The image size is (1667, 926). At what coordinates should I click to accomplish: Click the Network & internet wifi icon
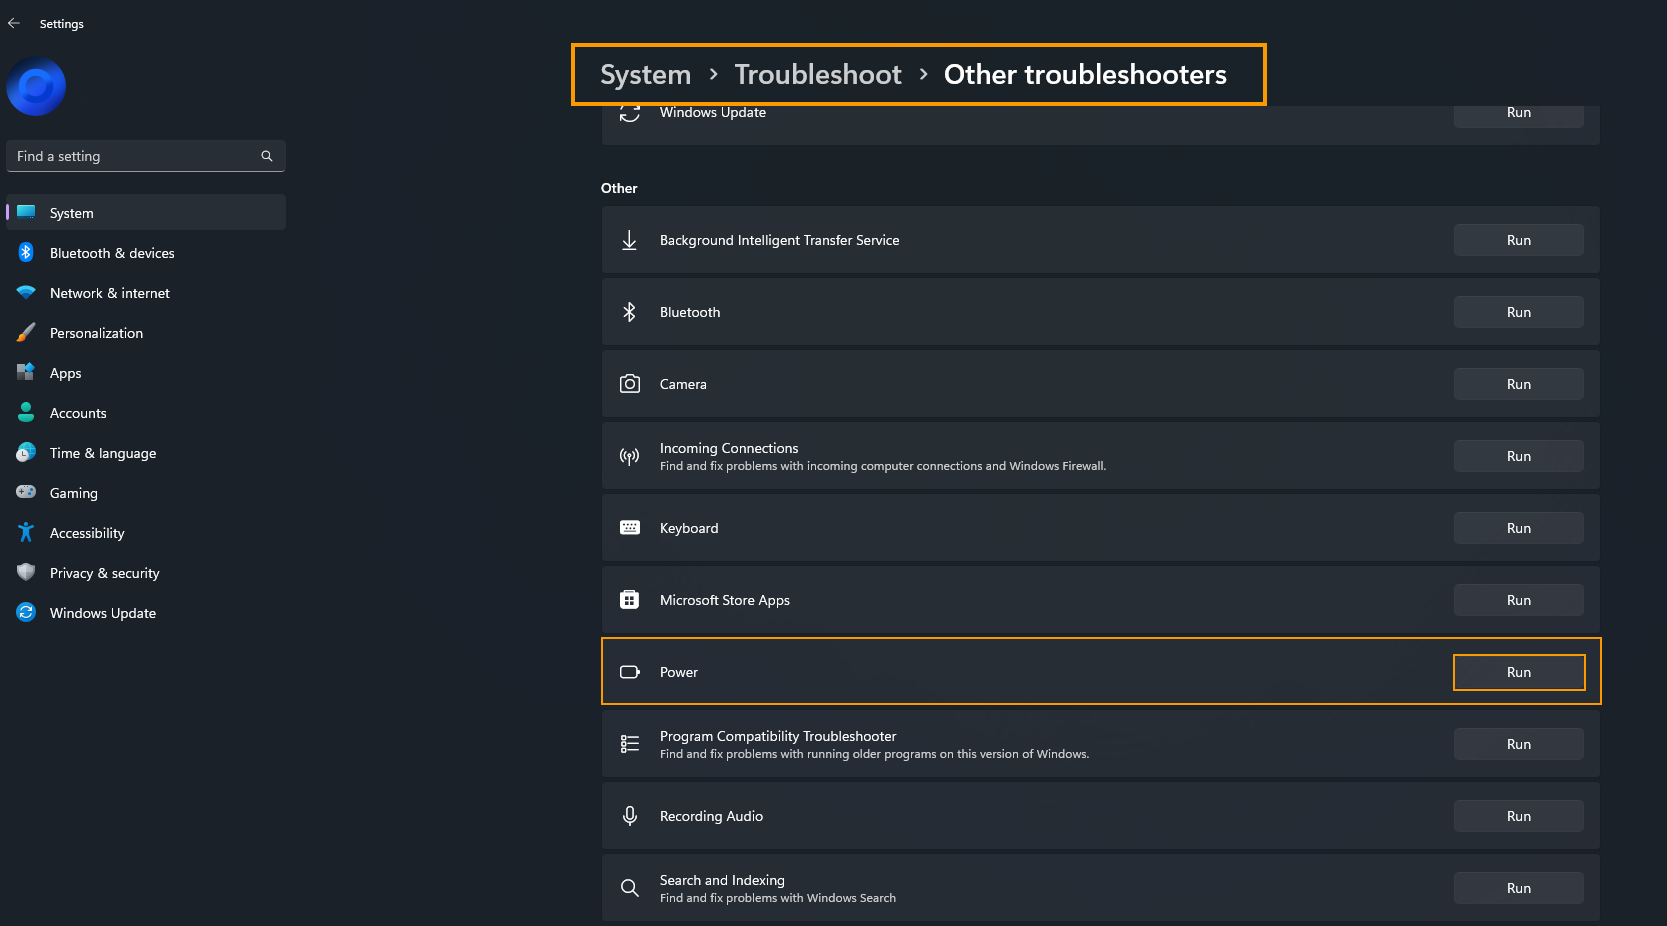26,292
